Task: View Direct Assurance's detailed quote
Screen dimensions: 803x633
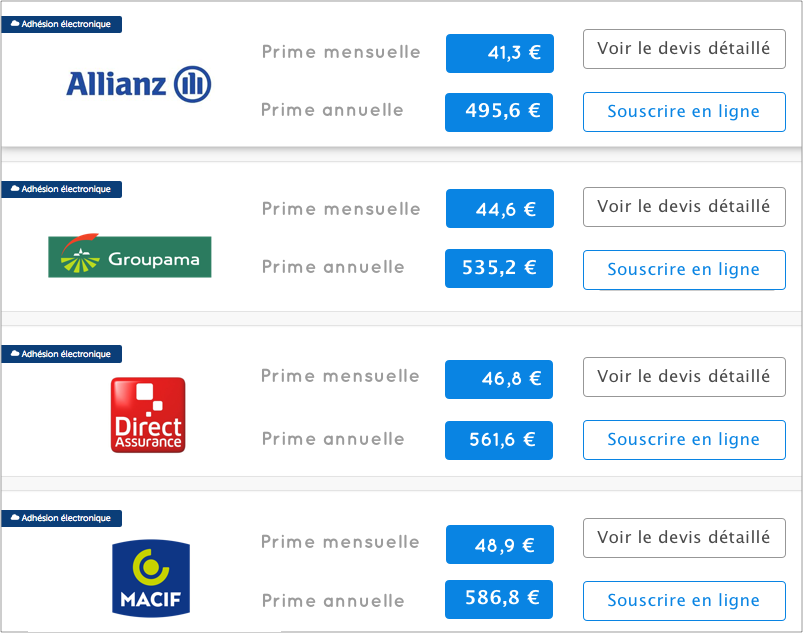Action: click(683, 377)
